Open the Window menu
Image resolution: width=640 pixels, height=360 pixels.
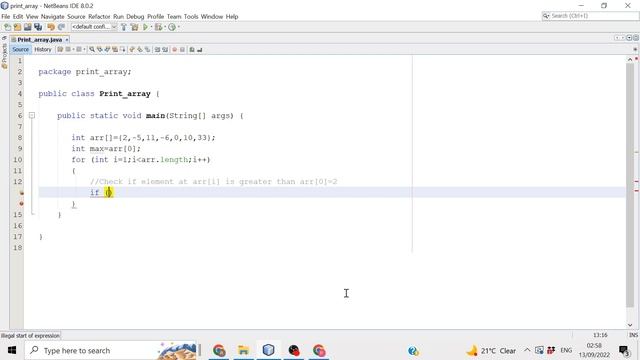click(x=212, y=17)
